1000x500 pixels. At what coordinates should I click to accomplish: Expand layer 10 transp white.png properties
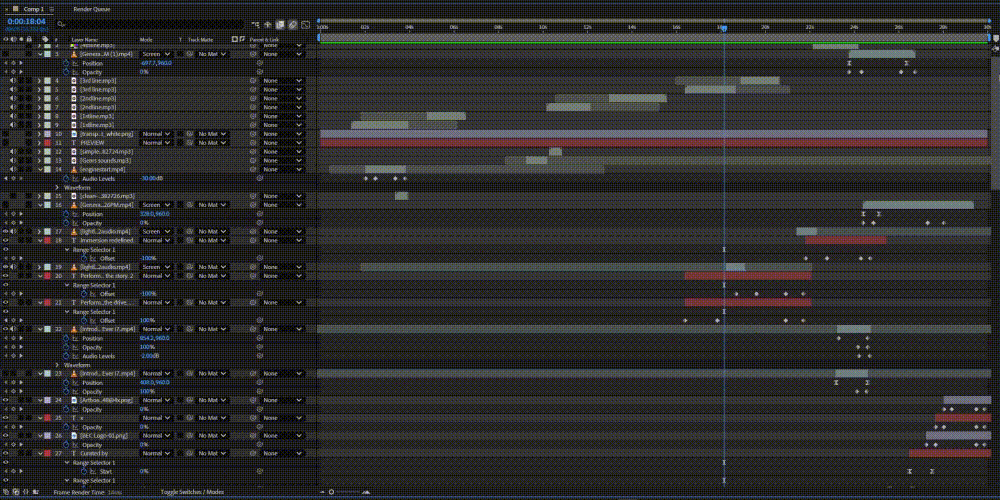39,133
